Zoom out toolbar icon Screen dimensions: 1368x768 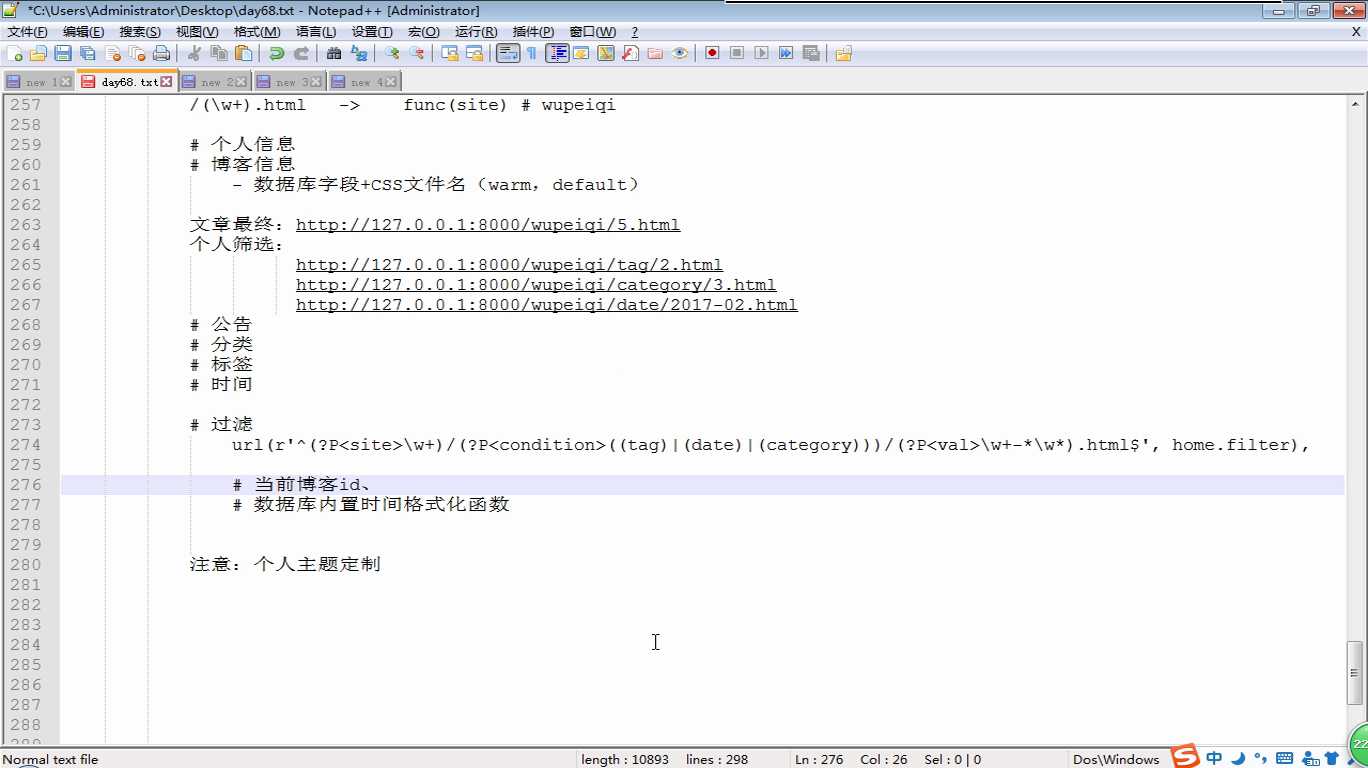[x=417, y=53]
